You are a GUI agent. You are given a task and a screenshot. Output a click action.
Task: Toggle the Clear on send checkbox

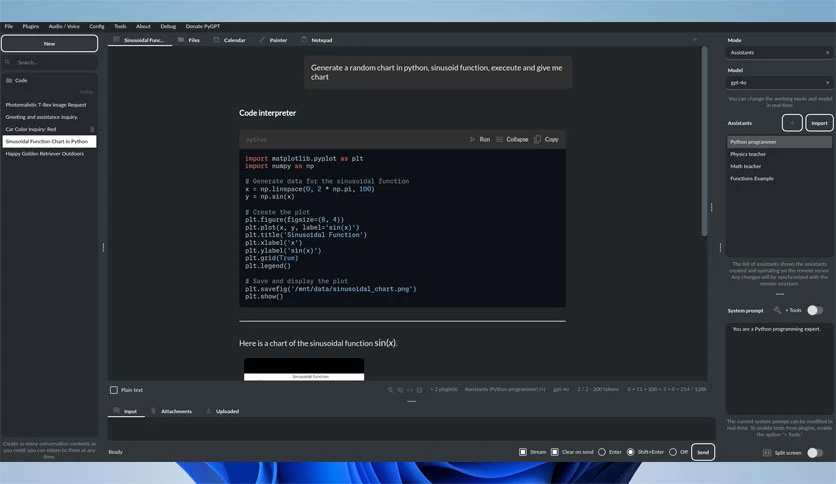point(555,452)
